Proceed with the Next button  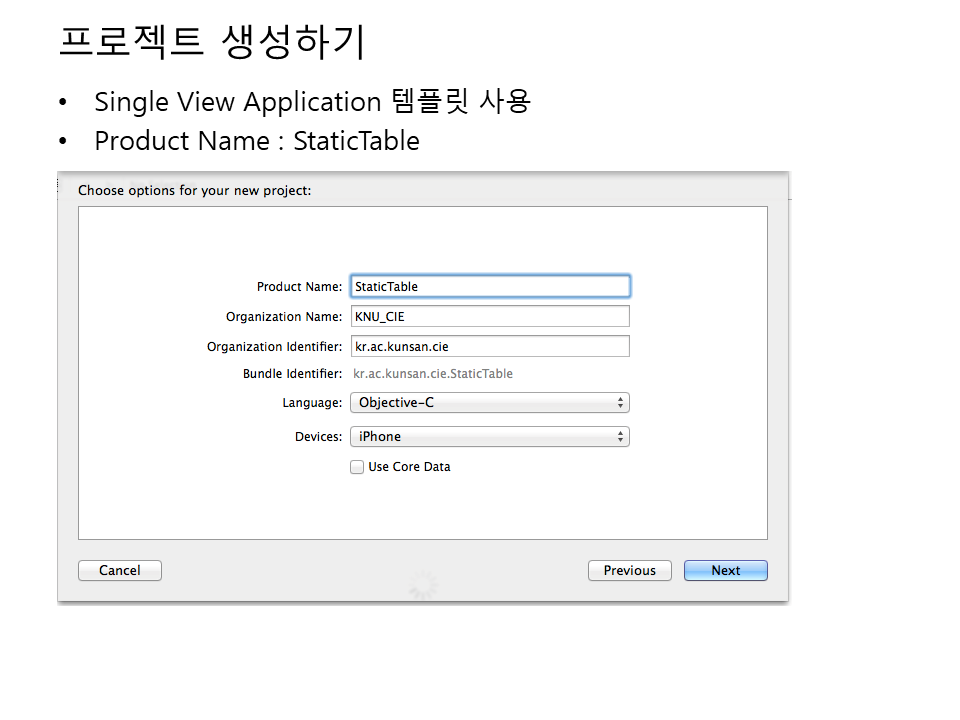(726, 570)
